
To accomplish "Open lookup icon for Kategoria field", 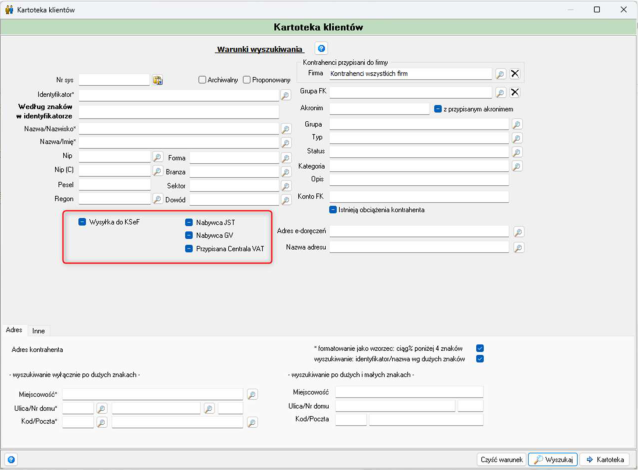I will (517, 166).
